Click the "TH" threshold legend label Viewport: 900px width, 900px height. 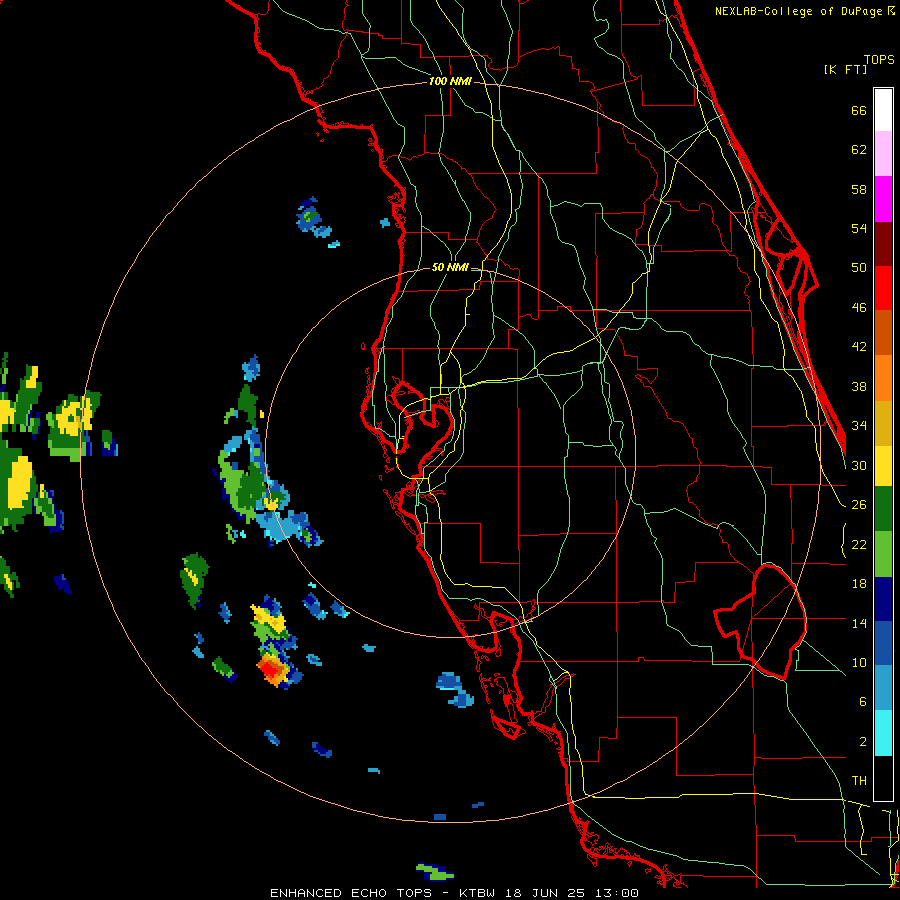pos(859,781)
